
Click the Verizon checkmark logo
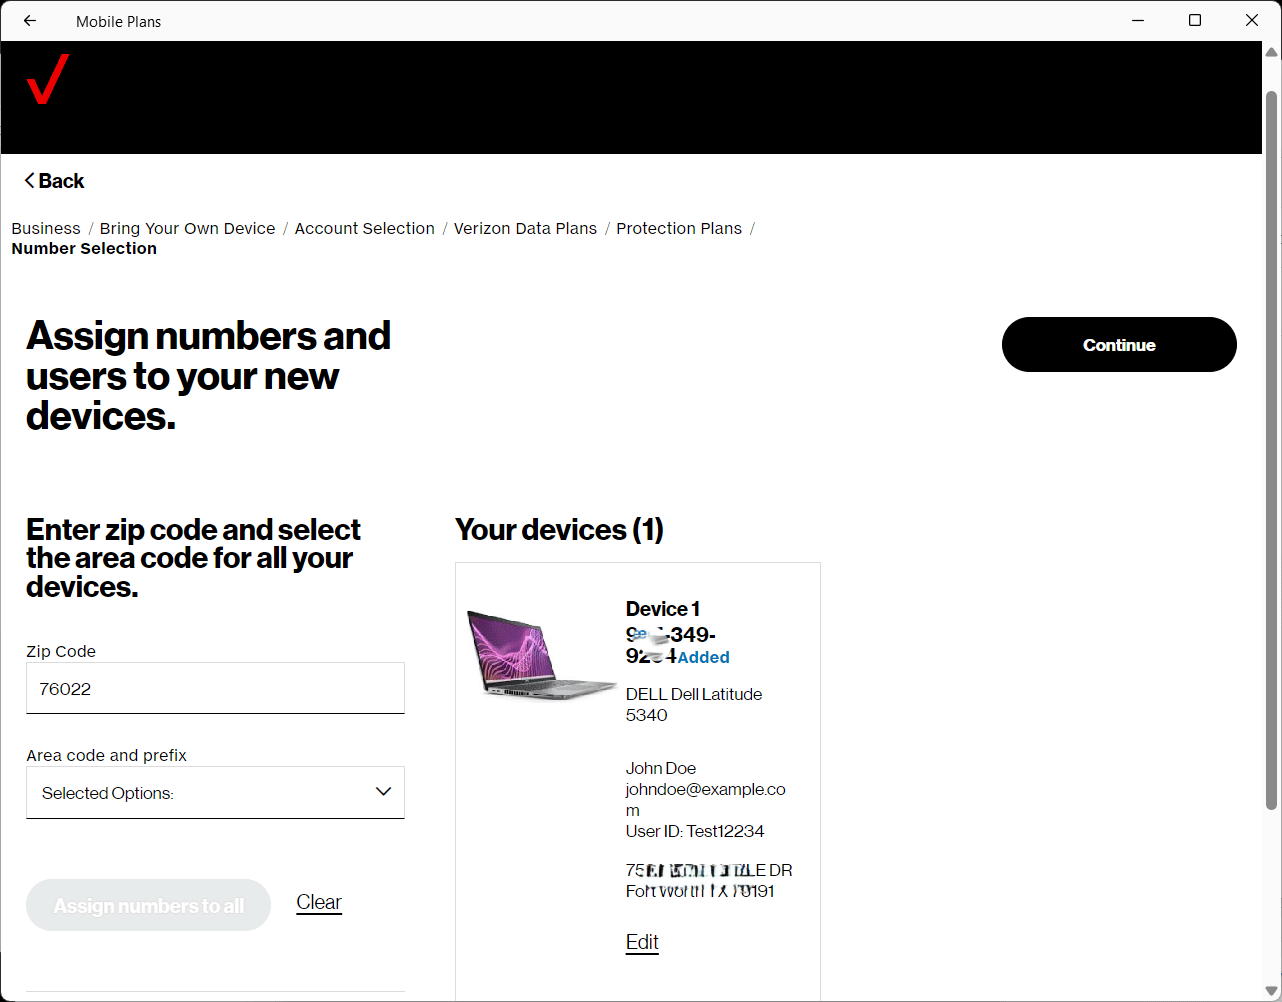48,79
